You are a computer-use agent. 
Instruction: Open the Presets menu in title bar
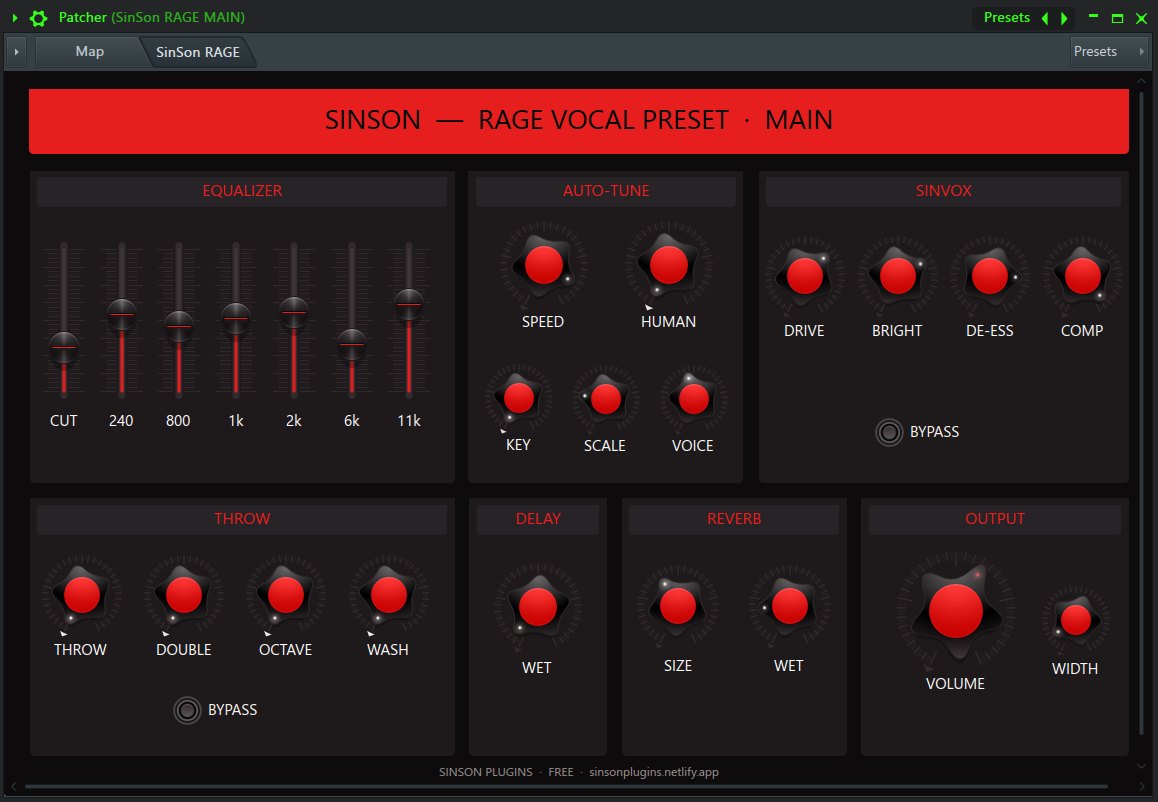pos(1007,18)
